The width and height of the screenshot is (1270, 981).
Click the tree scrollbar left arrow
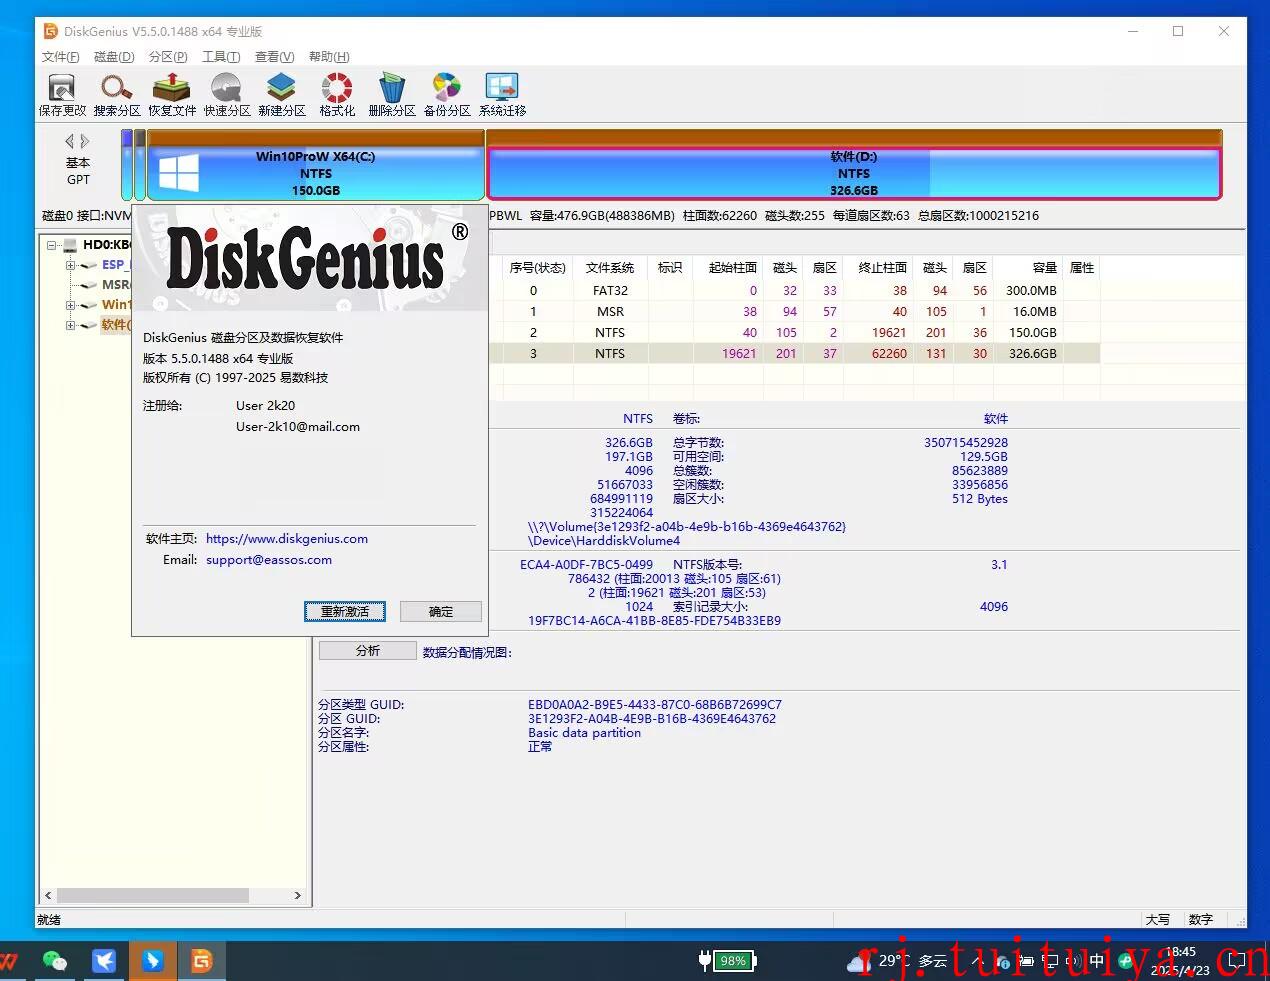click(x=48, y=895)
